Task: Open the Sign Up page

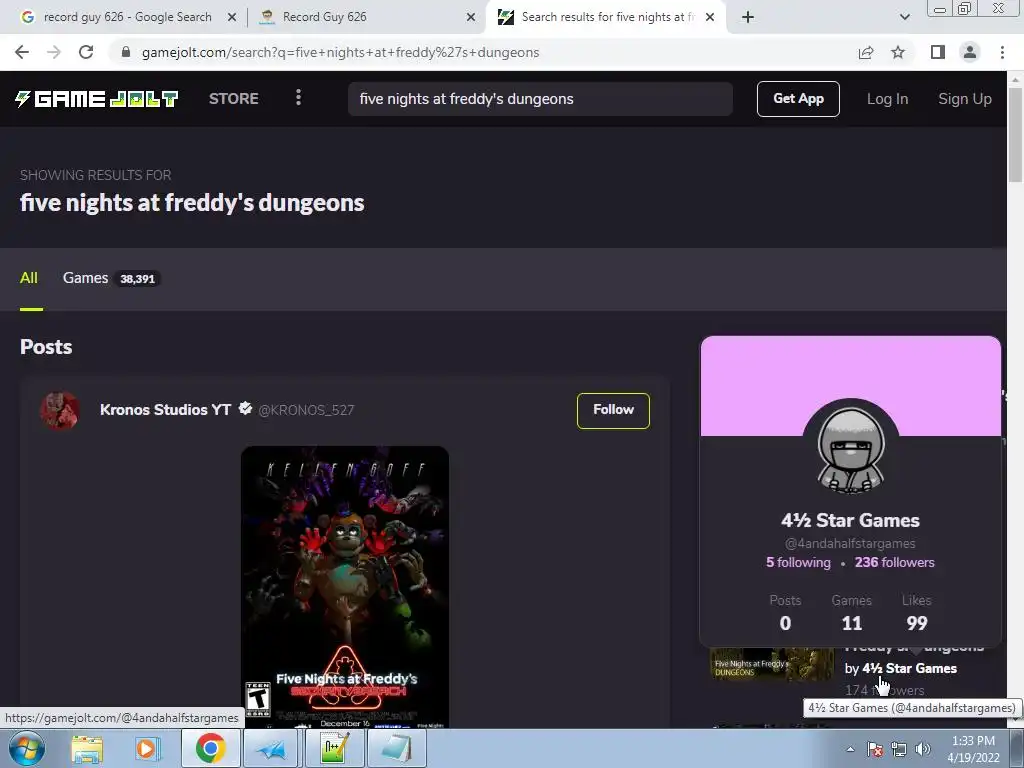Action: (x=965, y=99)
